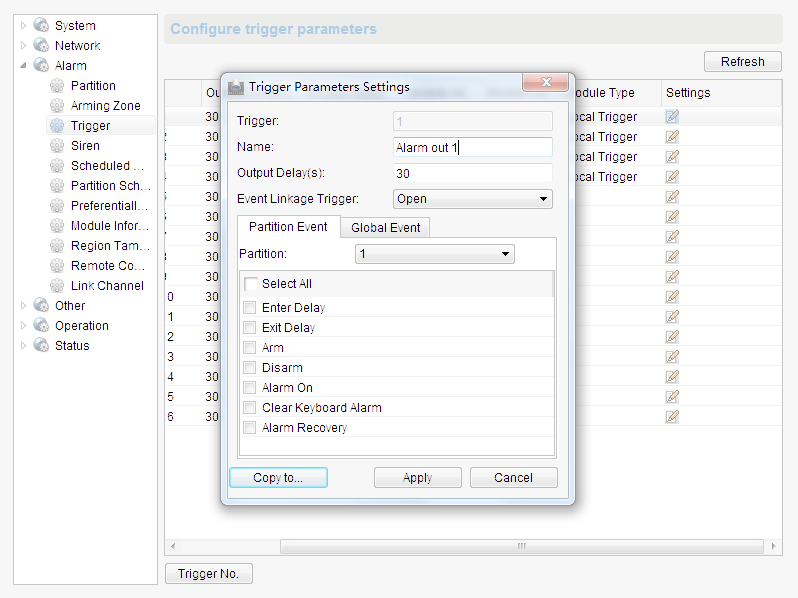The height and width of the screenshot is (598, 798).
Task: Open the Preferentiall... sidebar item
Action: tap(109, 206)
